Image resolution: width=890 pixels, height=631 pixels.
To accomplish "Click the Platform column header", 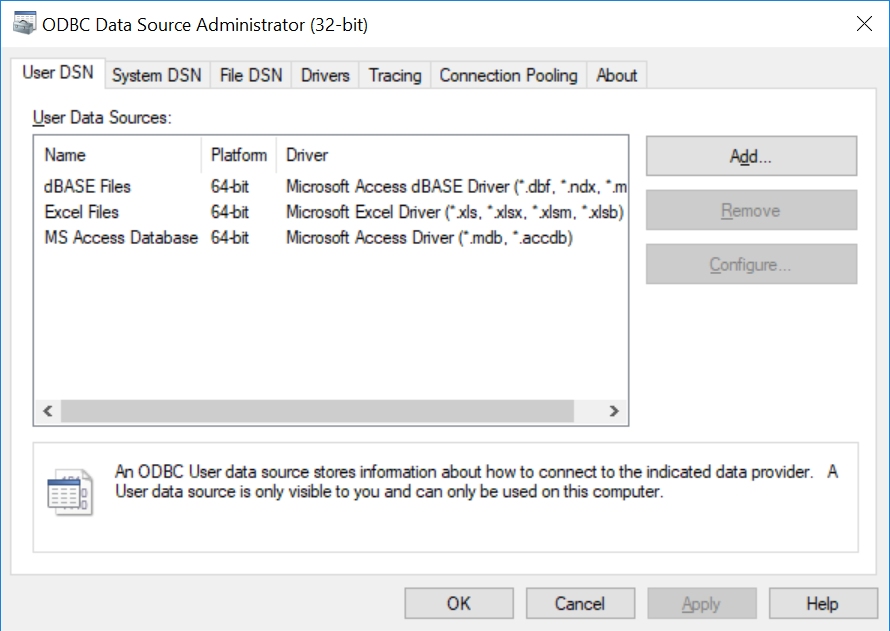I will pyautogui.click(x=239, y=155).
